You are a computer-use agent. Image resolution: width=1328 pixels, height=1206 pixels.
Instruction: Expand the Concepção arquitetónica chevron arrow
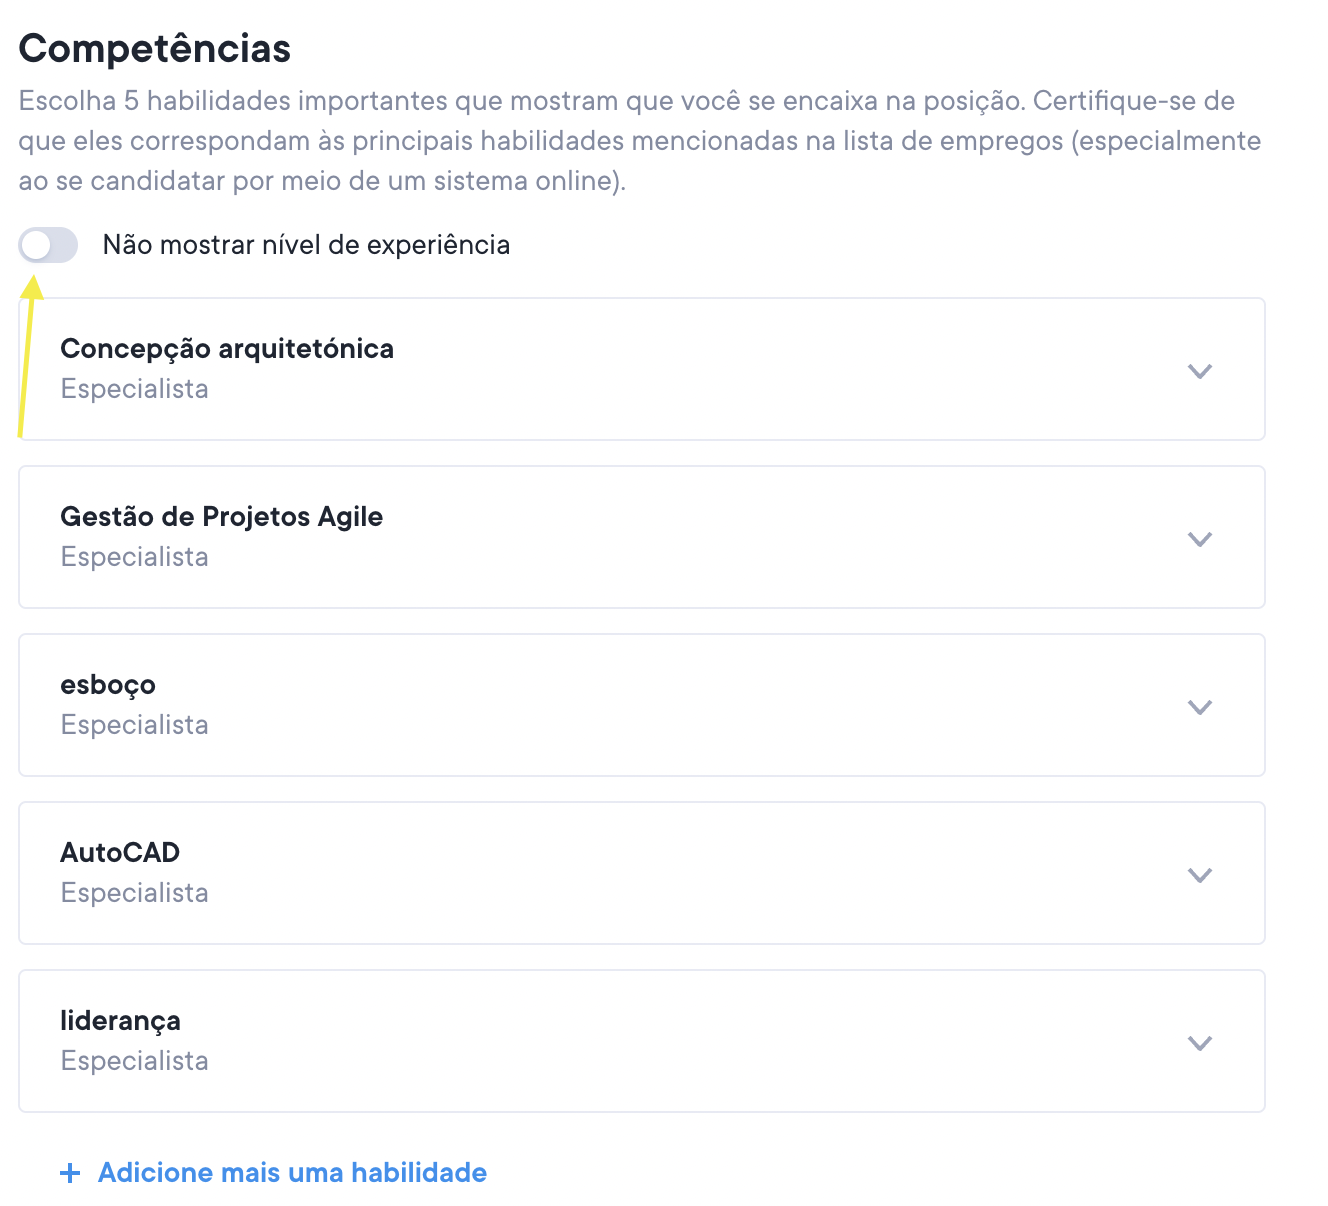(x=1199, y=371)
